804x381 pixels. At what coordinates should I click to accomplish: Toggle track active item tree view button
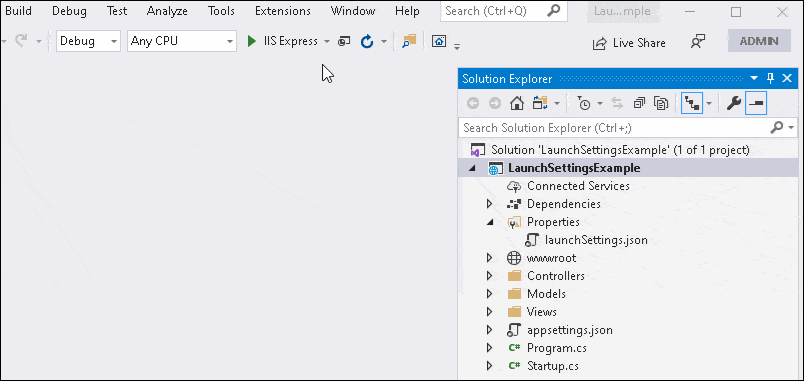pos(692,104)
